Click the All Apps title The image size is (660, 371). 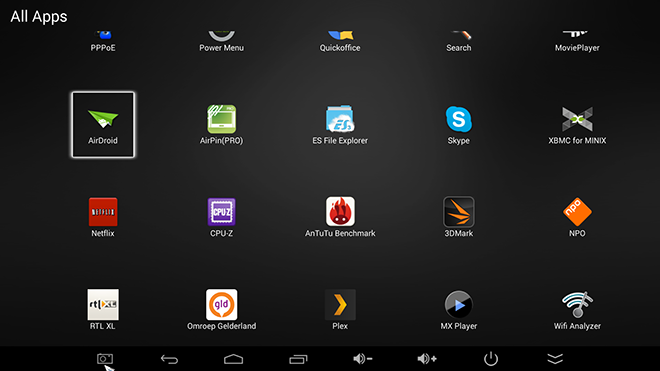tap(39, 17)
